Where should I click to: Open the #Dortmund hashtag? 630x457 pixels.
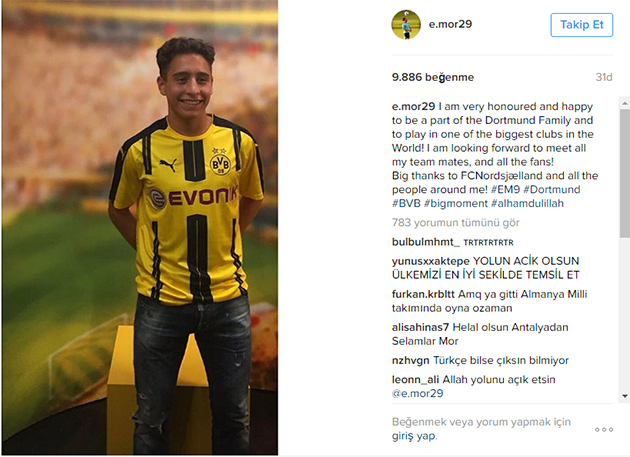pos(552,189)
